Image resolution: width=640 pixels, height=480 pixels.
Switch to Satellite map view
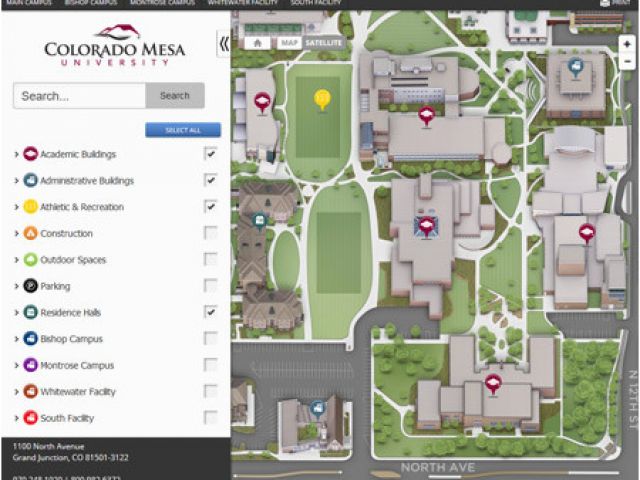pos(323,43)
